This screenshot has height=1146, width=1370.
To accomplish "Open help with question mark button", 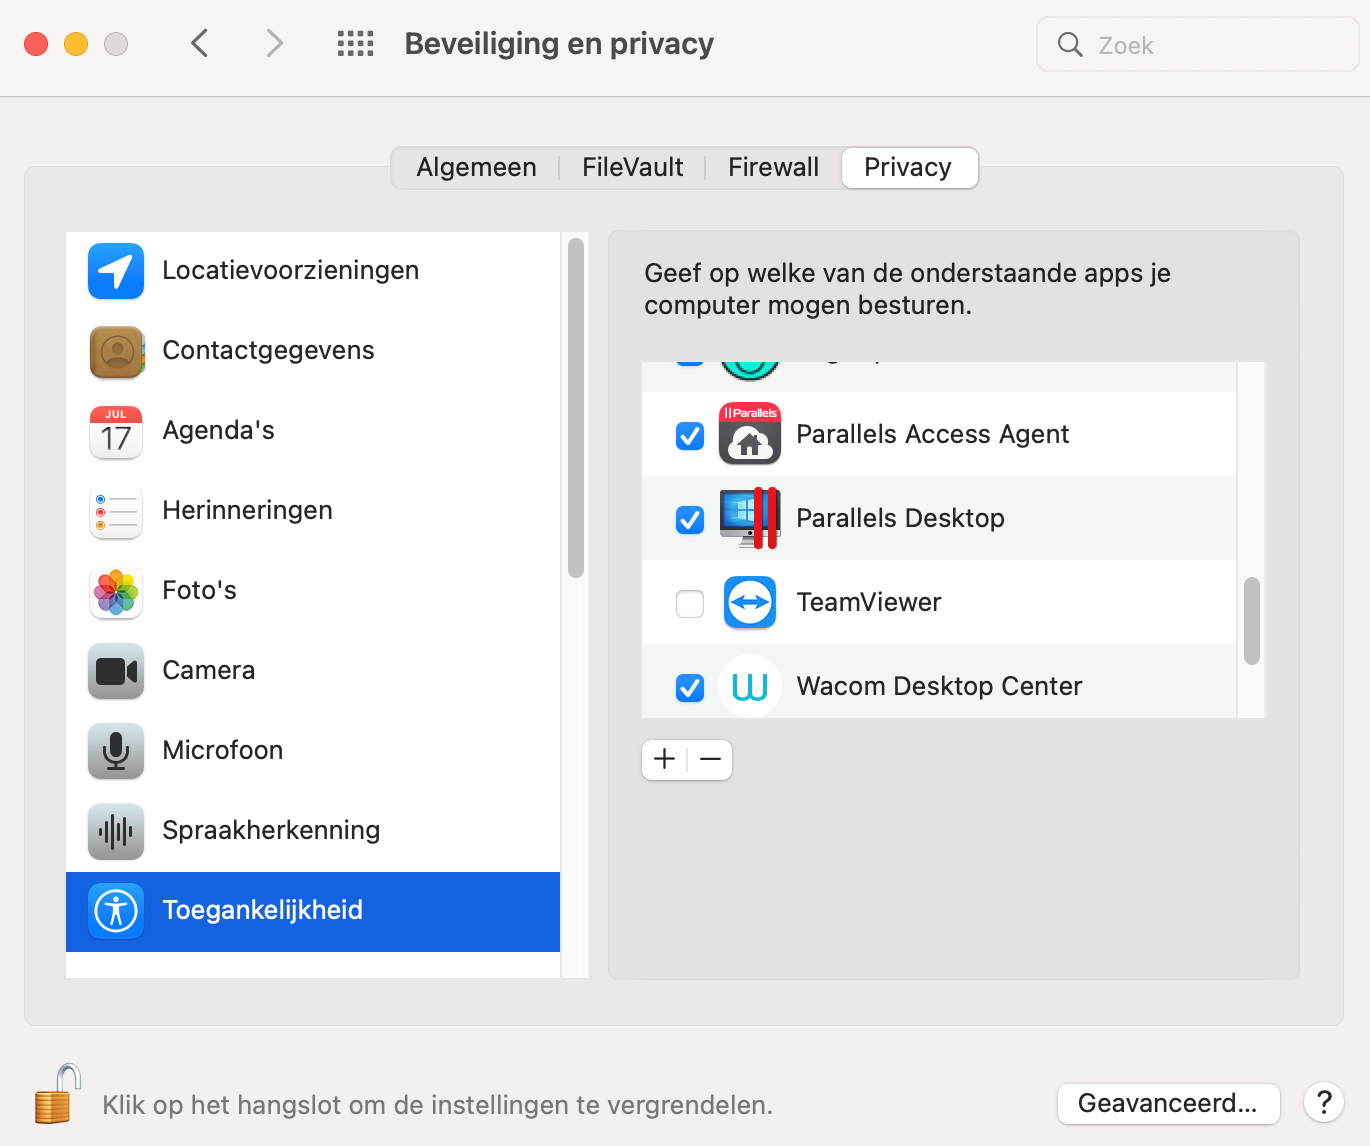I will click(1324, 1103).
